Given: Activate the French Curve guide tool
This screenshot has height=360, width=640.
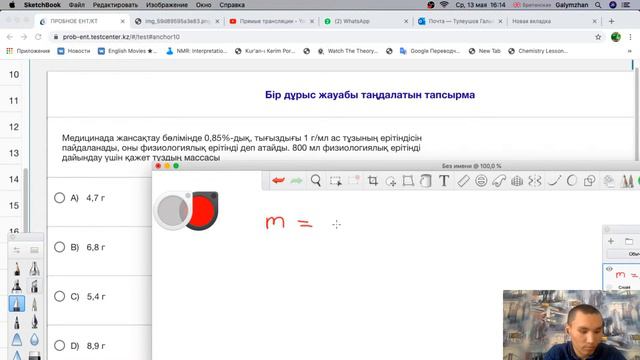Looking at the screenshot, I should click(499, 180).
